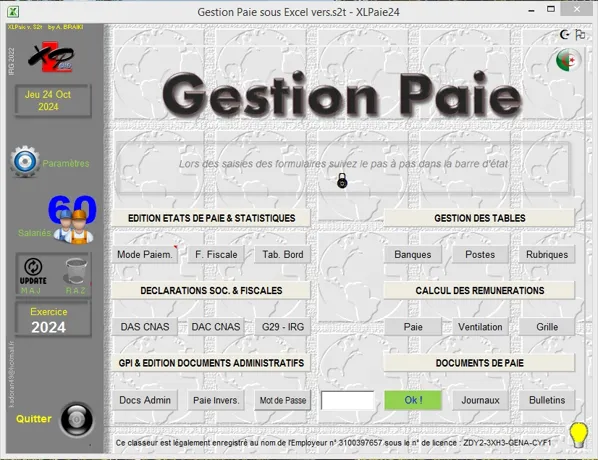The height and width of the screenshot is (460, 598).
Task: Click the DOCUMENTS DE PAIE header
Action: (479, 363)
